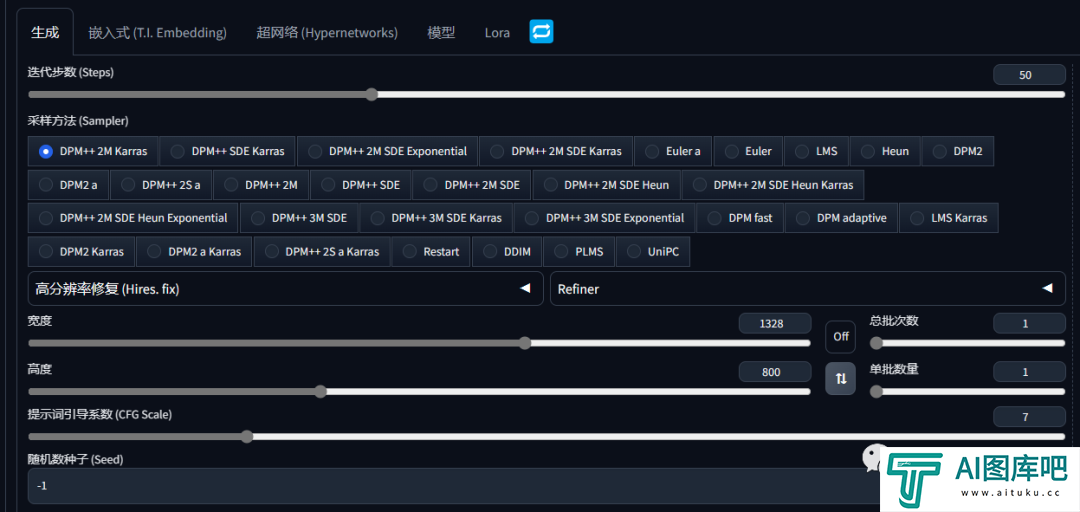Click the CFG Scale slider handle
Image resolution: width=1080 pixels, height=512 pixels.
247,436
